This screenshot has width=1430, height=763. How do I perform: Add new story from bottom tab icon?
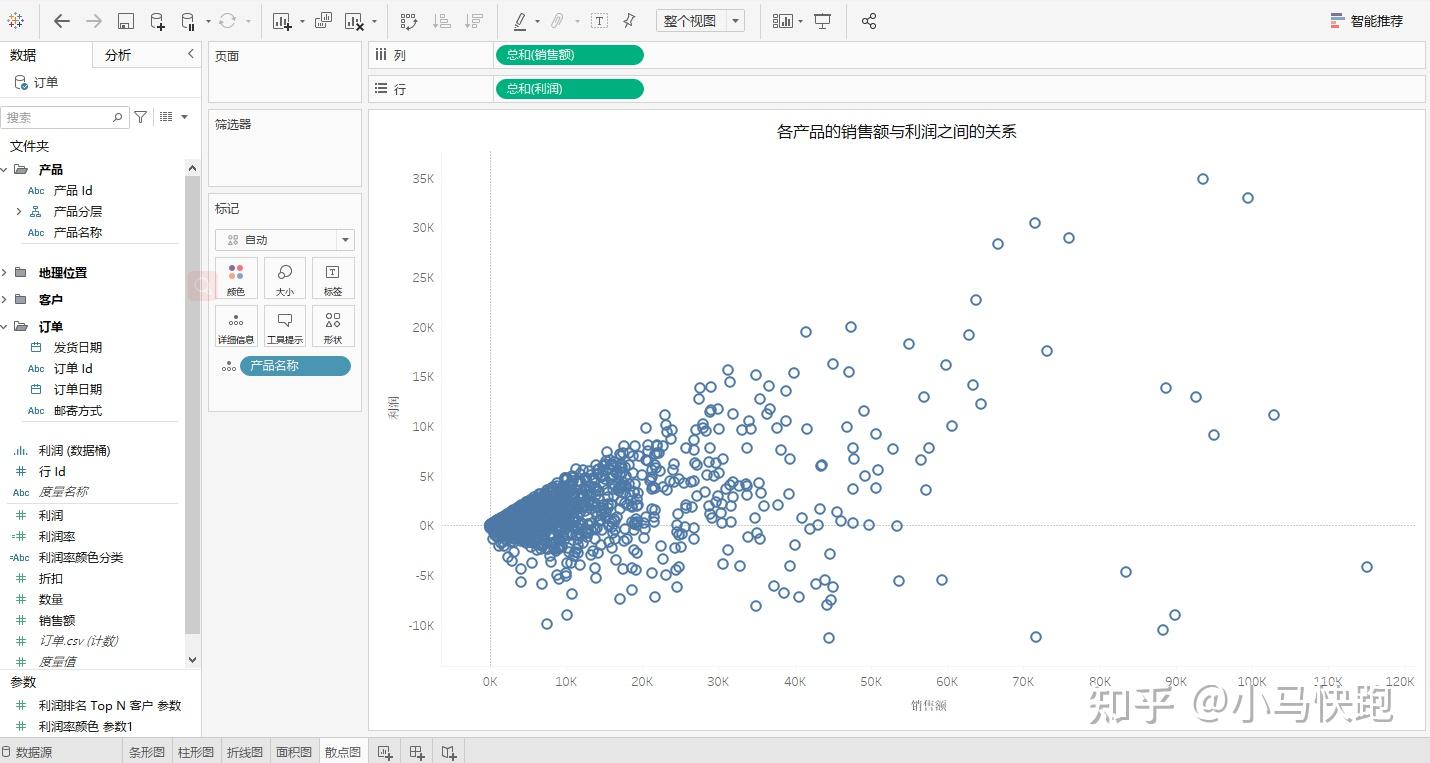pyautogui.click(x=450, y=752)
